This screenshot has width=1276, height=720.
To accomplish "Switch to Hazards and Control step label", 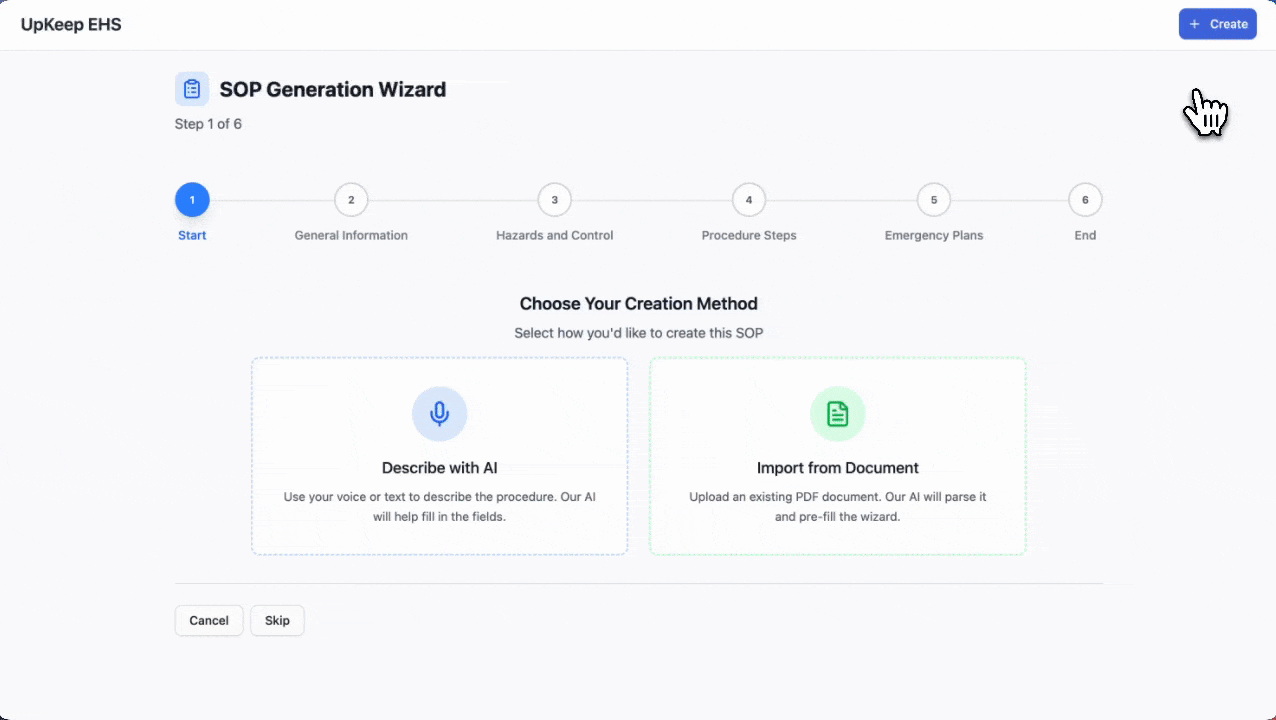I will (x=555, y=236).
